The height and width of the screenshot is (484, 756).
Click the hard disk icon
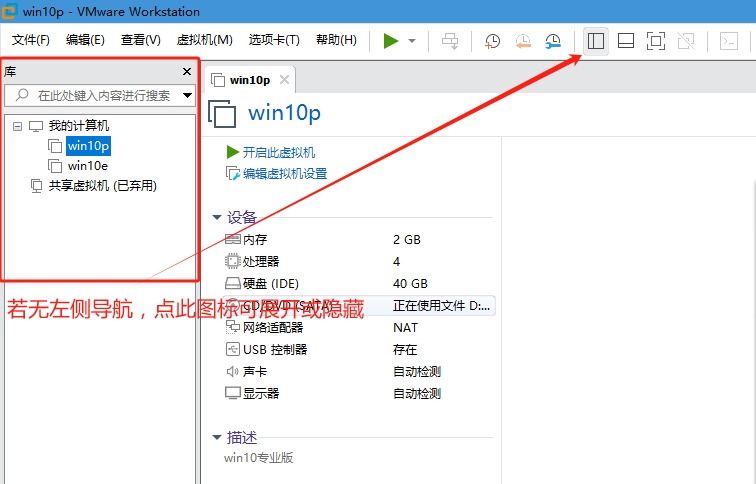tap(233, 283)
